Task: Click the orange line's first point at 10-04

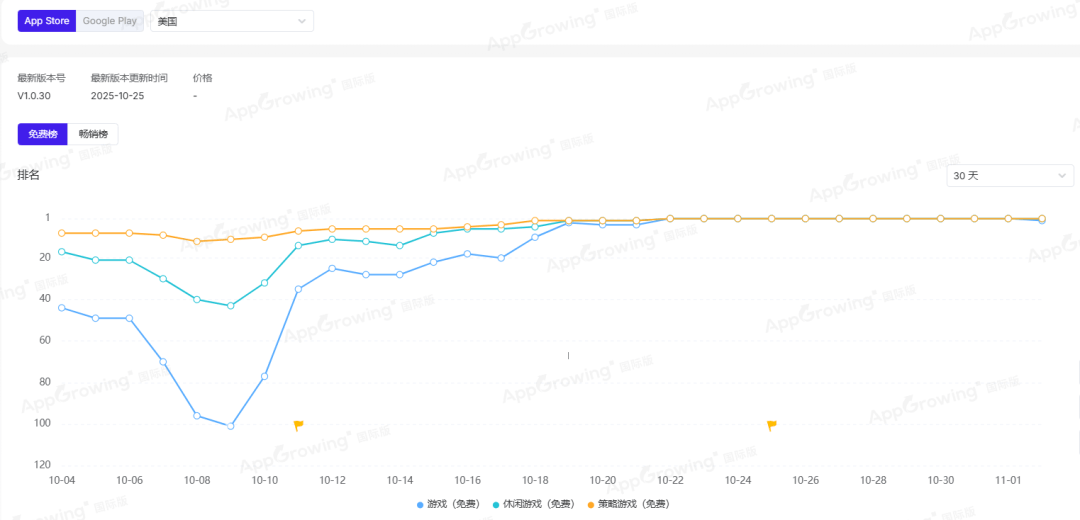Action: [x=62, y=233]
